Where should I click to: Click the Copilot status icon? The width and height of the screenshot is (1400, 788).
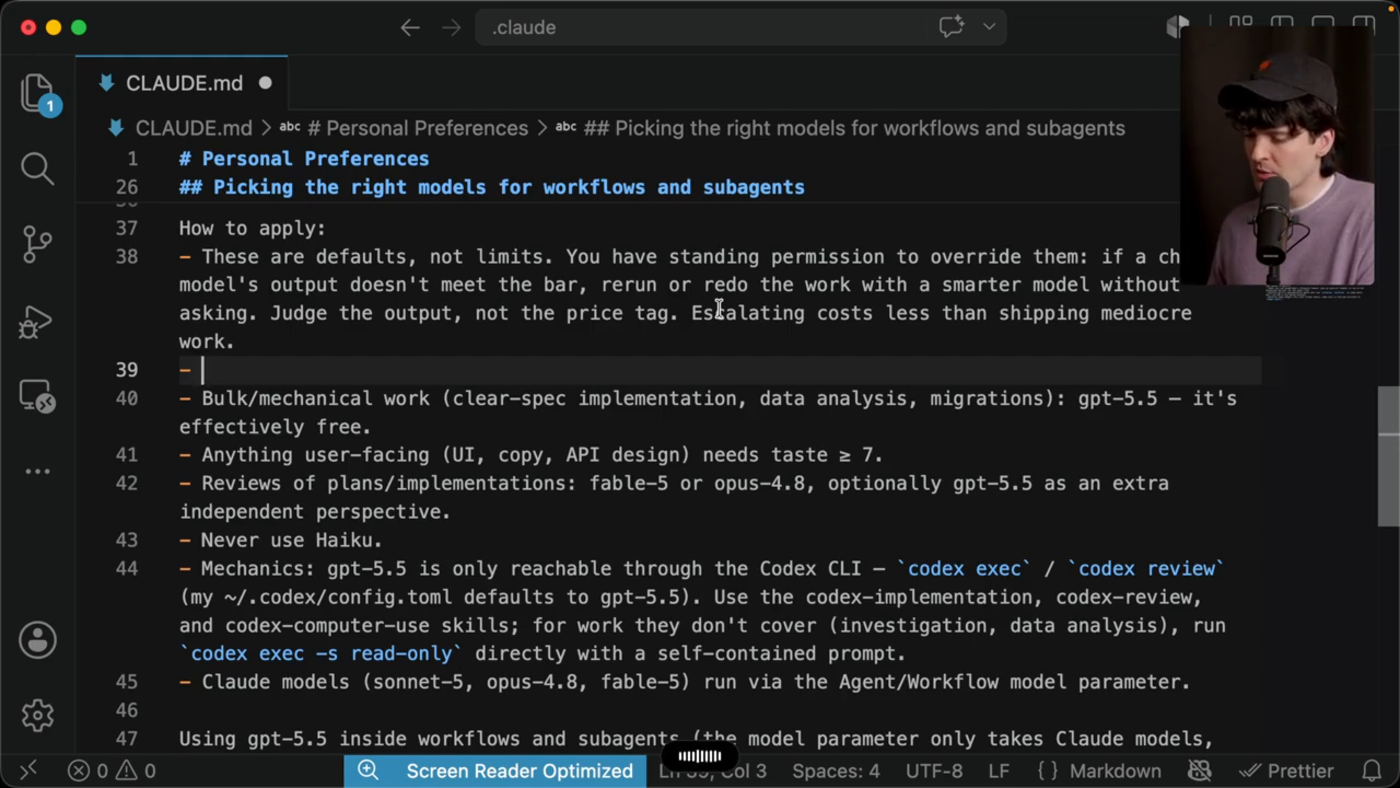1199,771
